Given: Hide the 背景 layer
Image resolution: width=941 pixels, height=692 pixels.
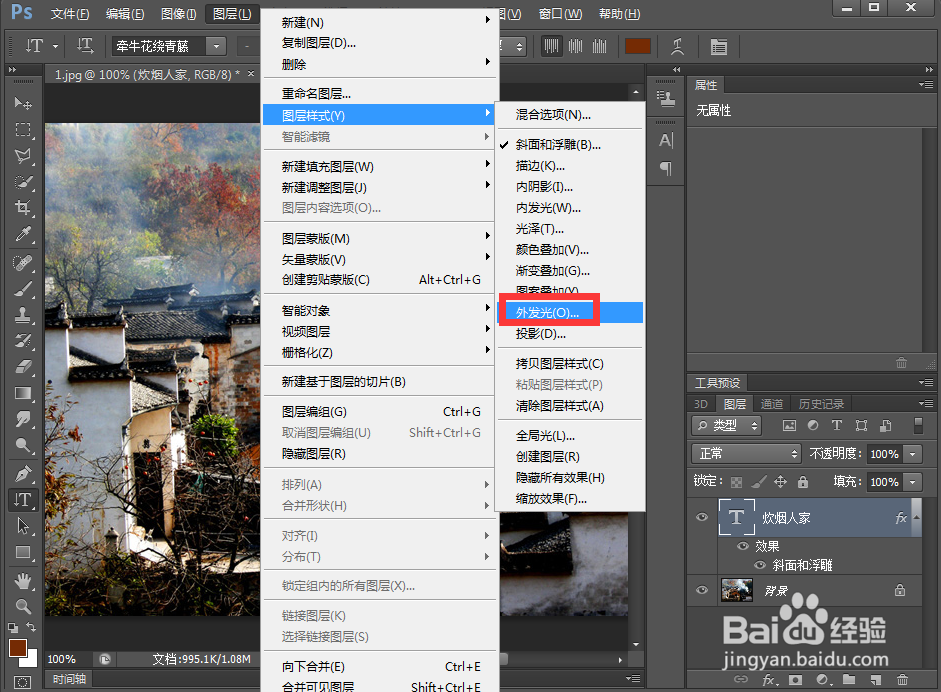Looking at the screenshot, I should 701,590.
